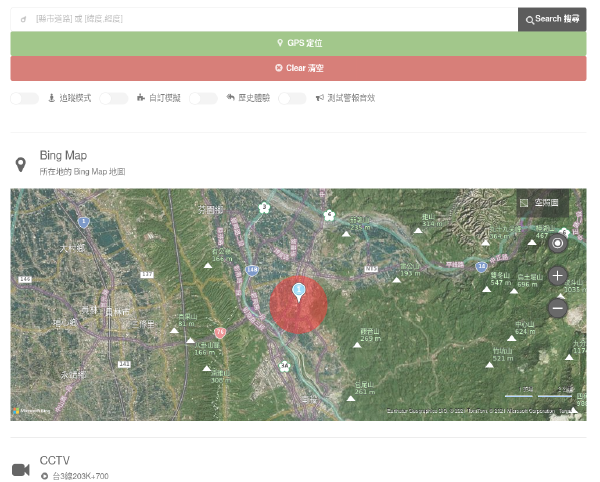The image size is (600, 482).
Task: Enable the 自訂模擬 switch
Action: pyautogui.click(x=114, y=98)
